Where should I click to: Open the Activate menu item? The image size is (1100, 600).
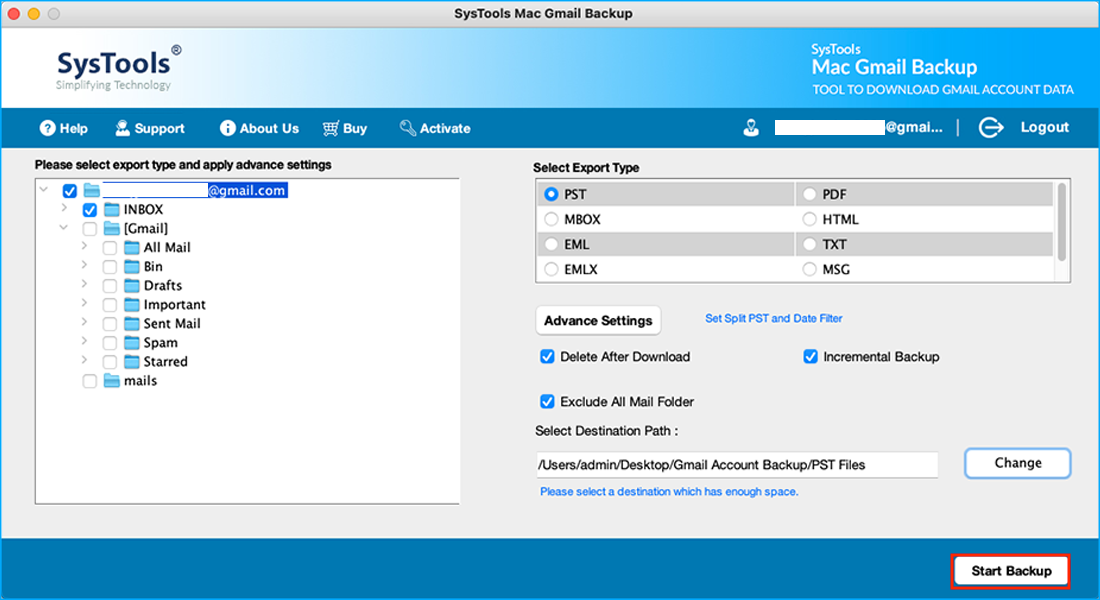[x=435, y=128]
